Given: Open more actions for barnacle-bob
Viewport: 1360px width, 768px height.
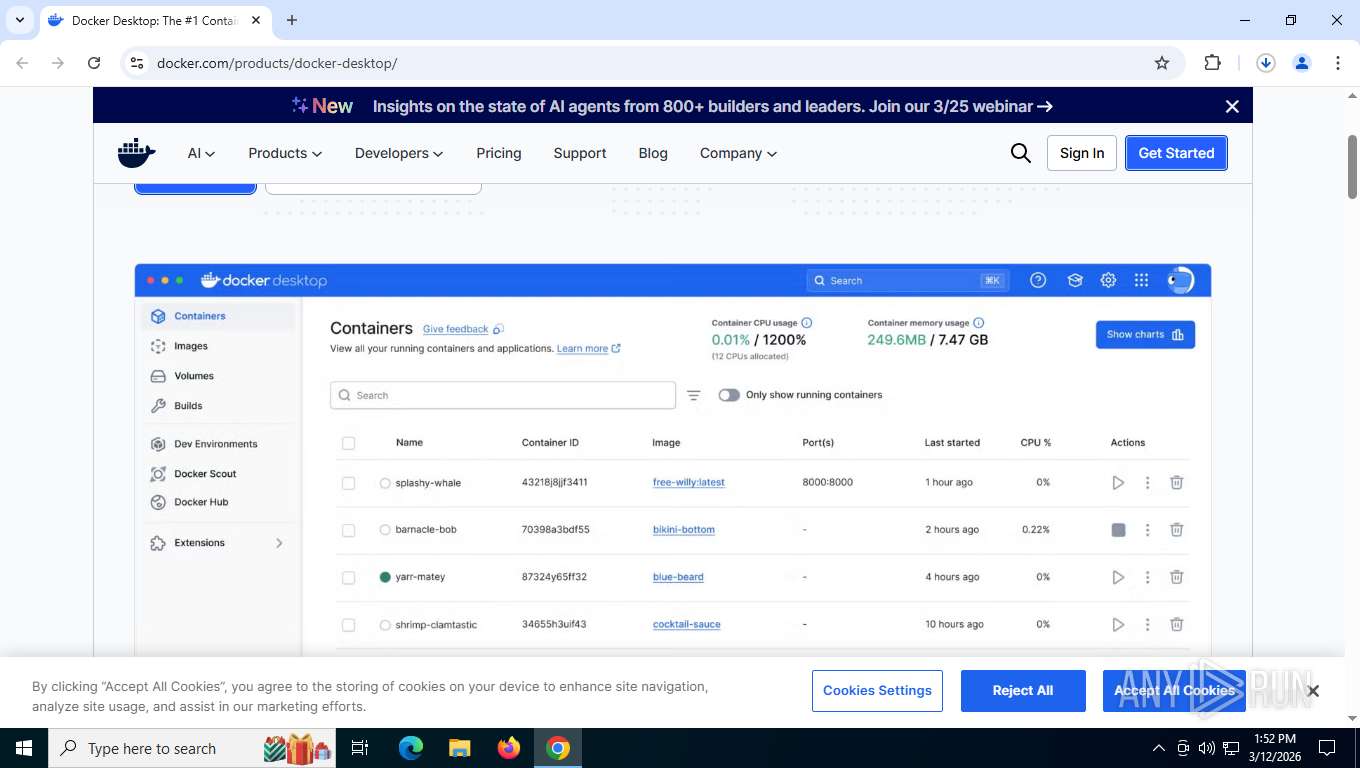Looking at the screenshot, I should pyautogui.click(x=1147, y=530).
